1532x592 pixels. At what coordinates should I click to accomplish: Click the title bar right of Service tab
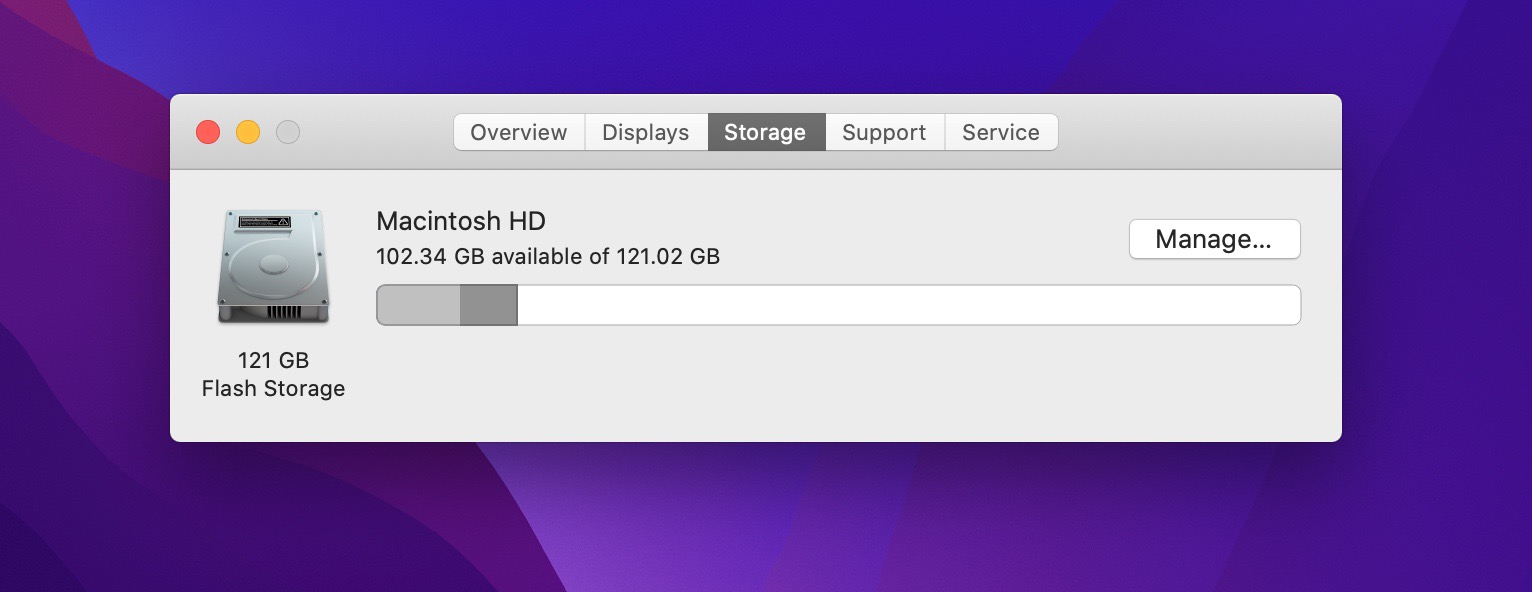coord(1200,132)
